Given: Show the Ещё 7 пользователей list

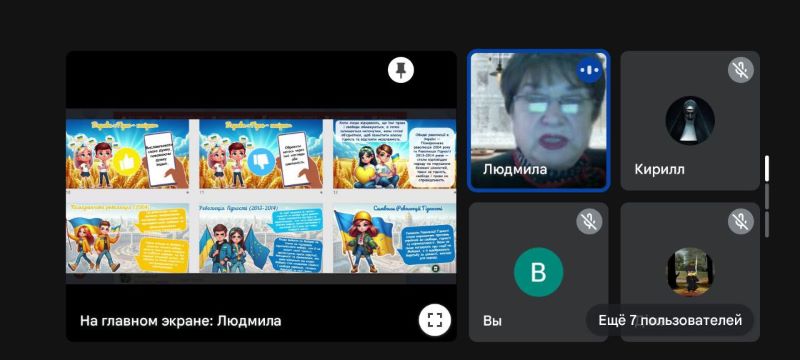Looking at the screenshot, I should coord(669,320).
